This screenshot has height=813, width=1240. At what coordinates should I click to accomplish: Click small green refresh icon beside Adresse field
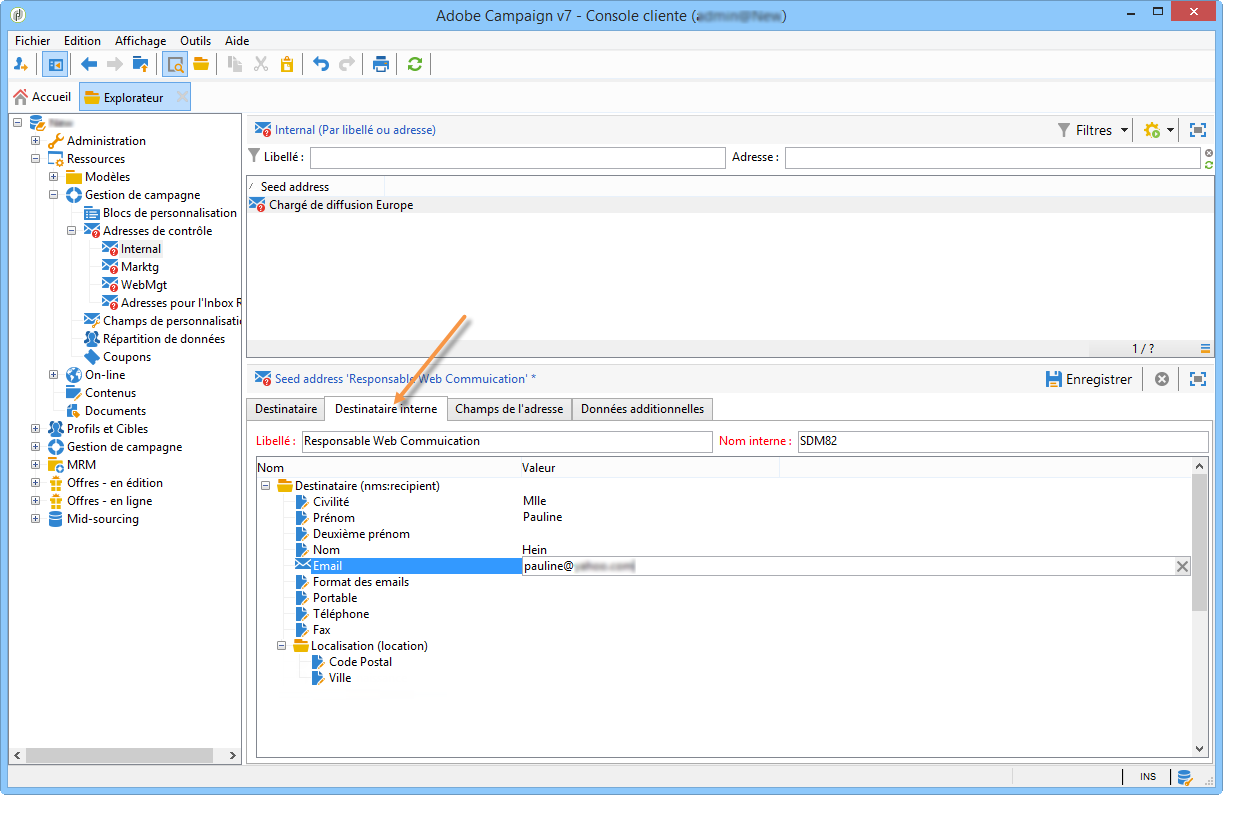click(x=1209, y=164)
